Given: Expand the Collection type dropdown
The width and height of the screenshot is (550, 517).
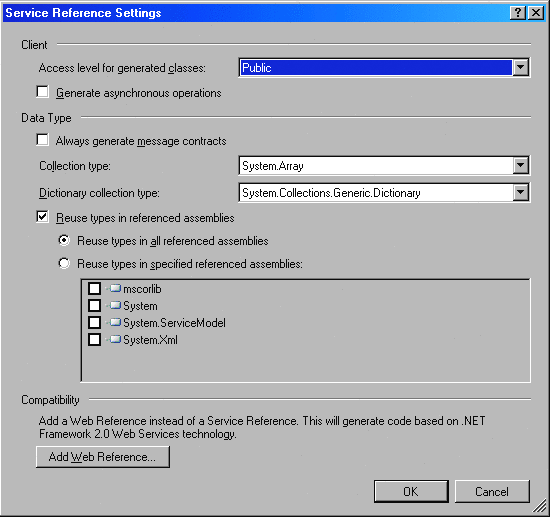Looking at the screenshot, I should point(521,165).
